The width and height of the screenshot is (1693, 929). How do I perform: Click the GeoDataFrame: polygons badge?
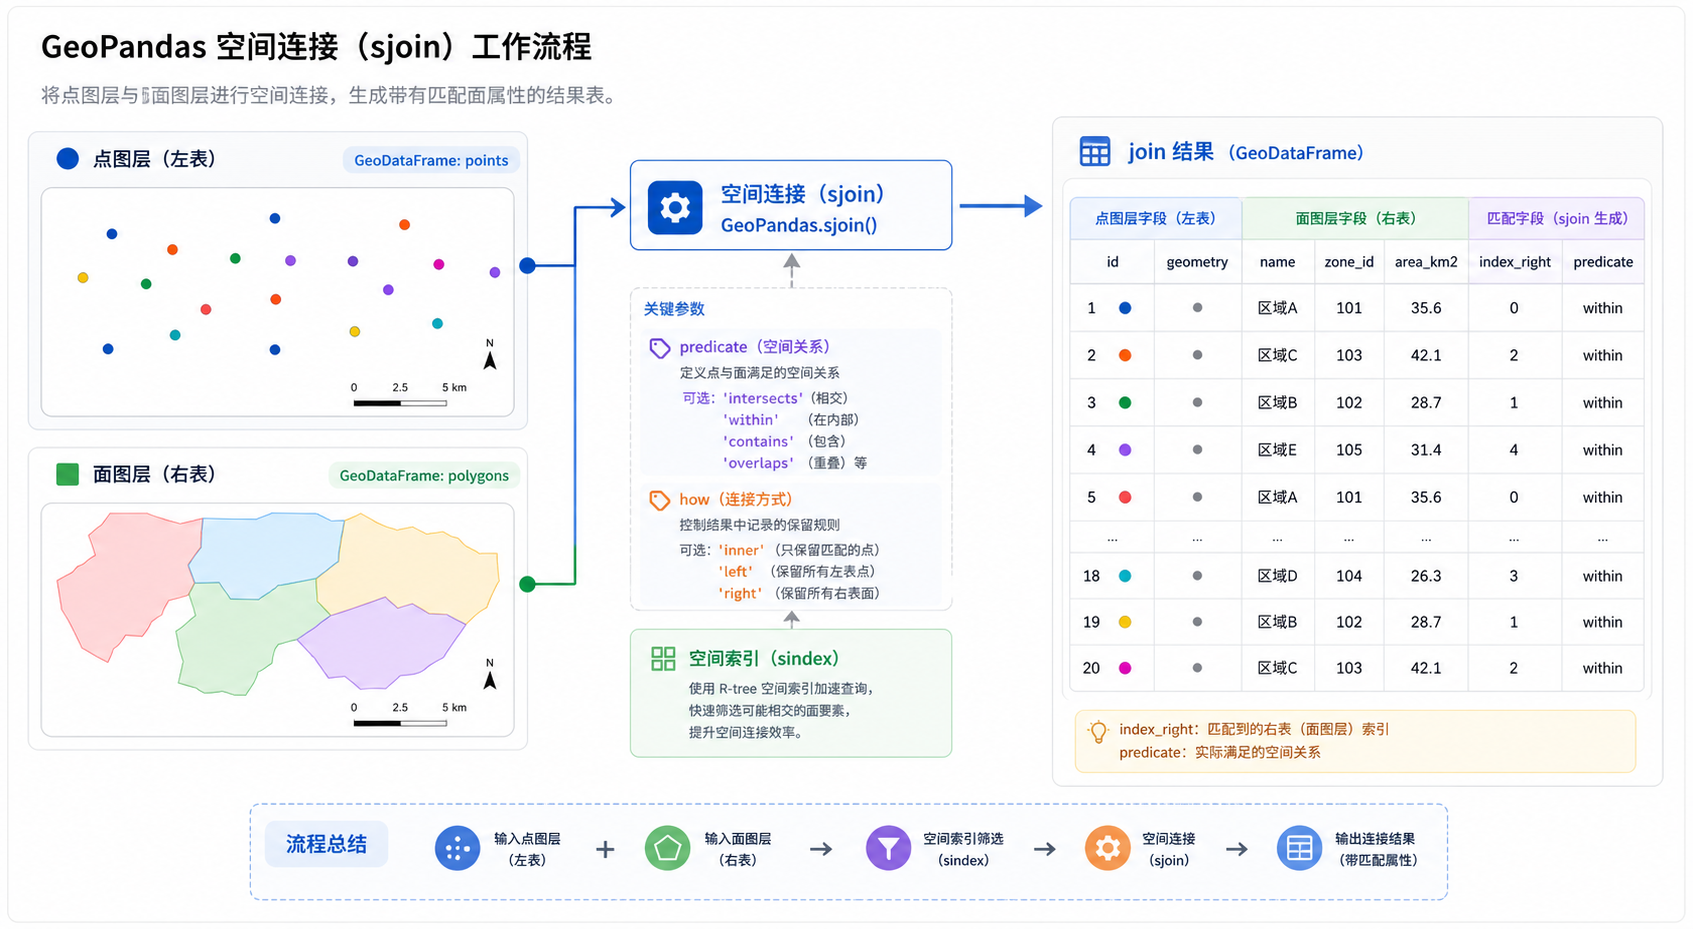pyautogui.click(x=424, y=475)
